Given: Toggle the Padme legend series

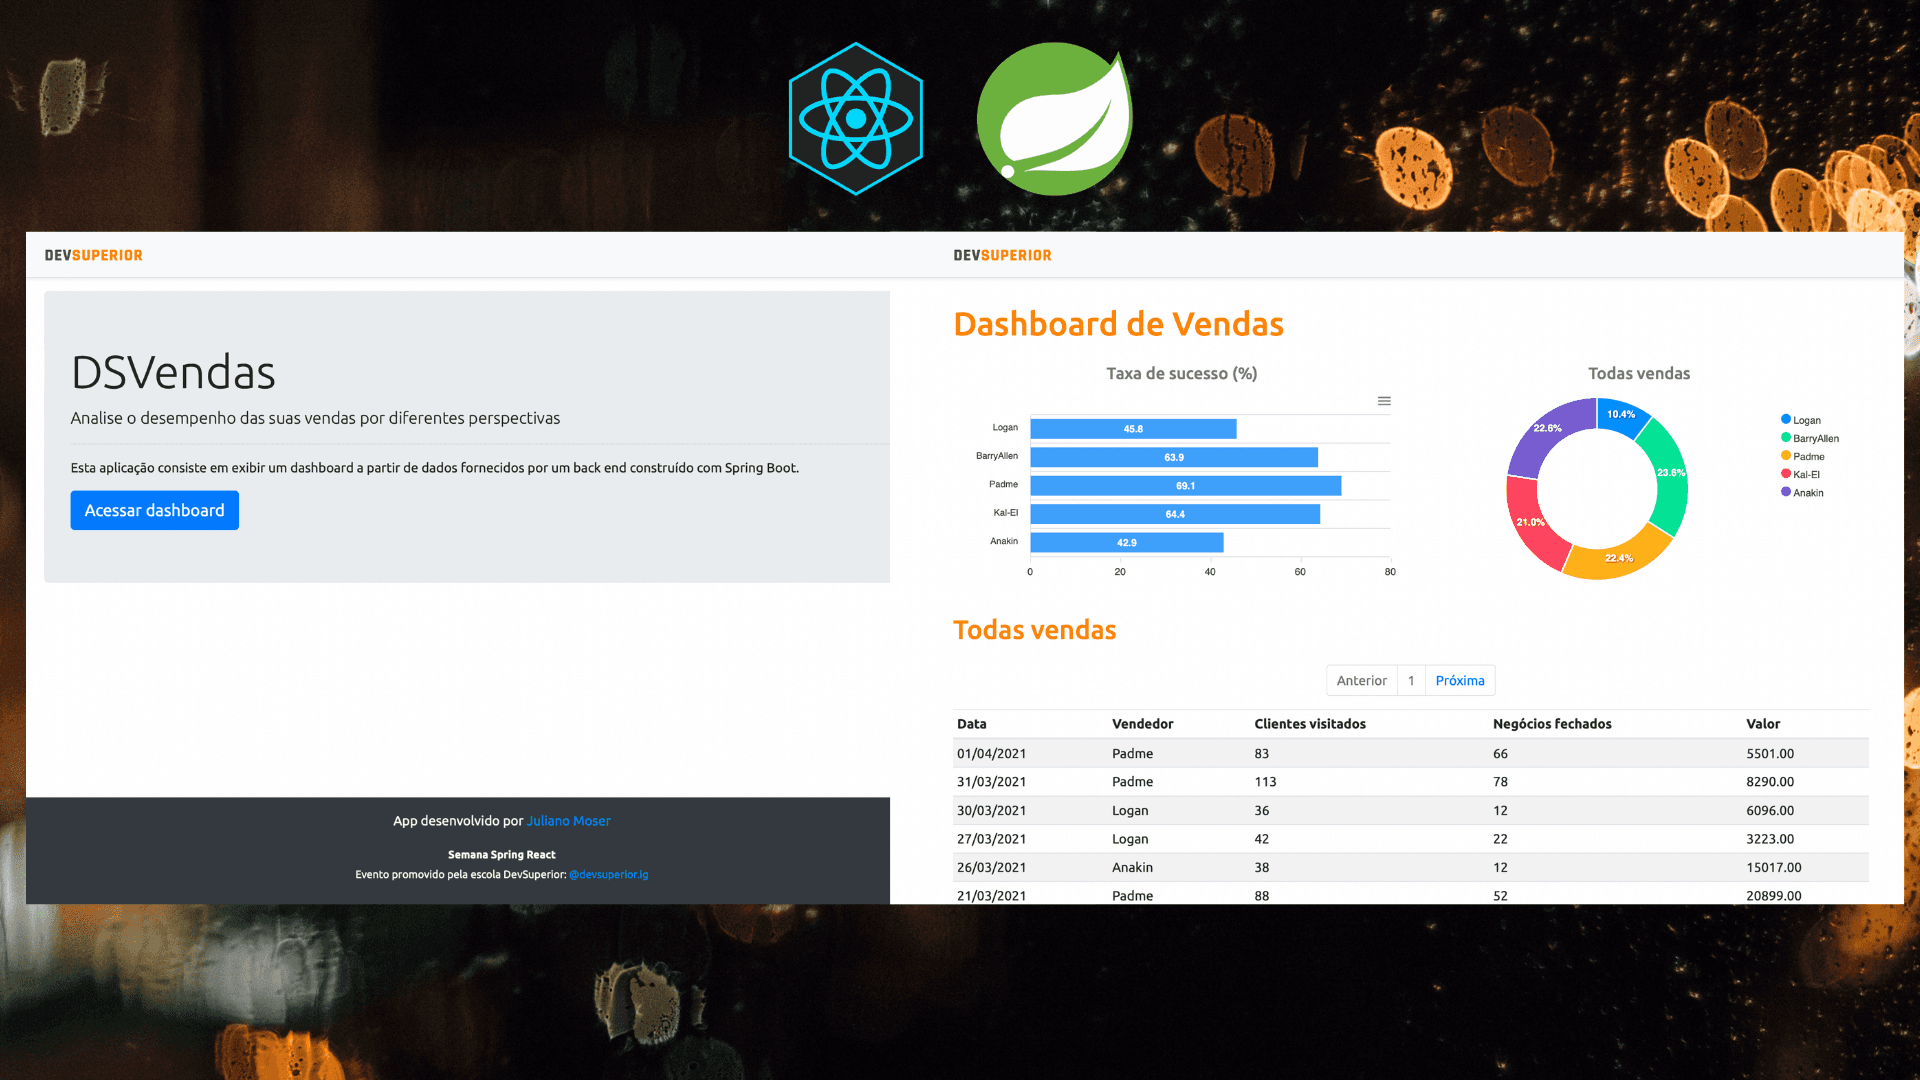Looking at the screenshot, I should [1803, 456].
